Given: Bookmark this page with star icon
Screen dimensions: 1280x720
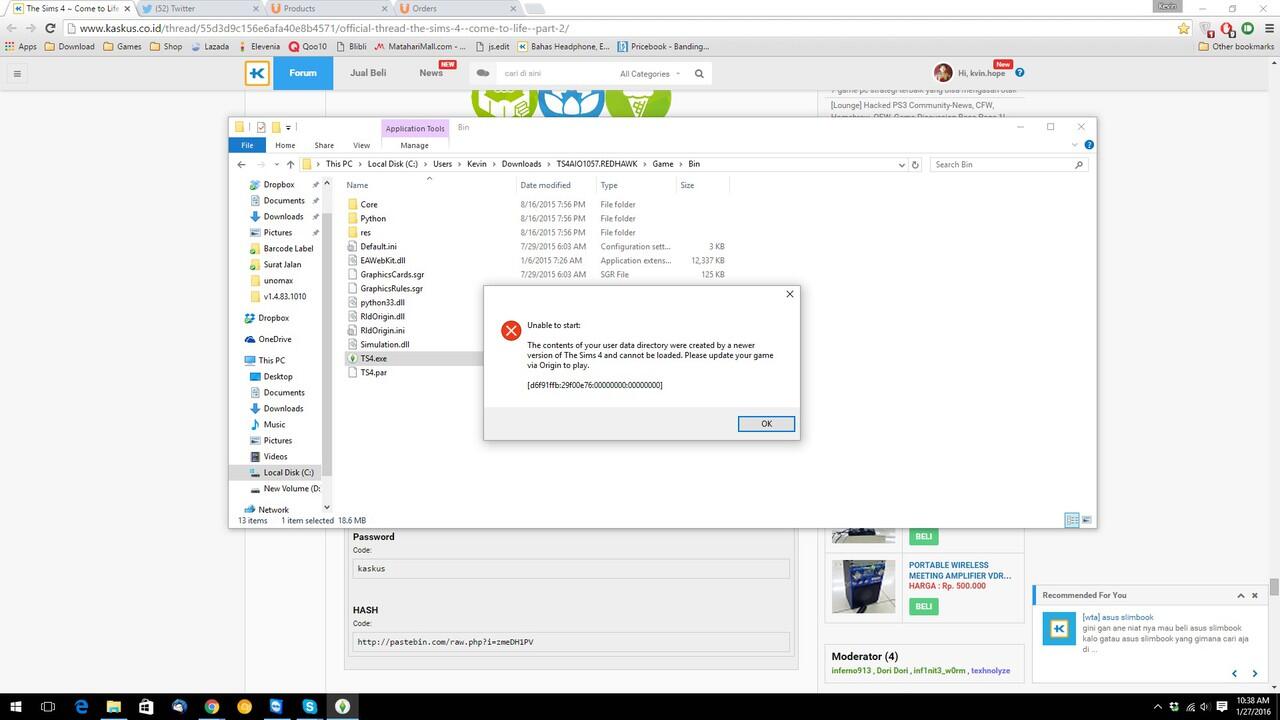Looking at the screenshot, I should coord(1184,28).
